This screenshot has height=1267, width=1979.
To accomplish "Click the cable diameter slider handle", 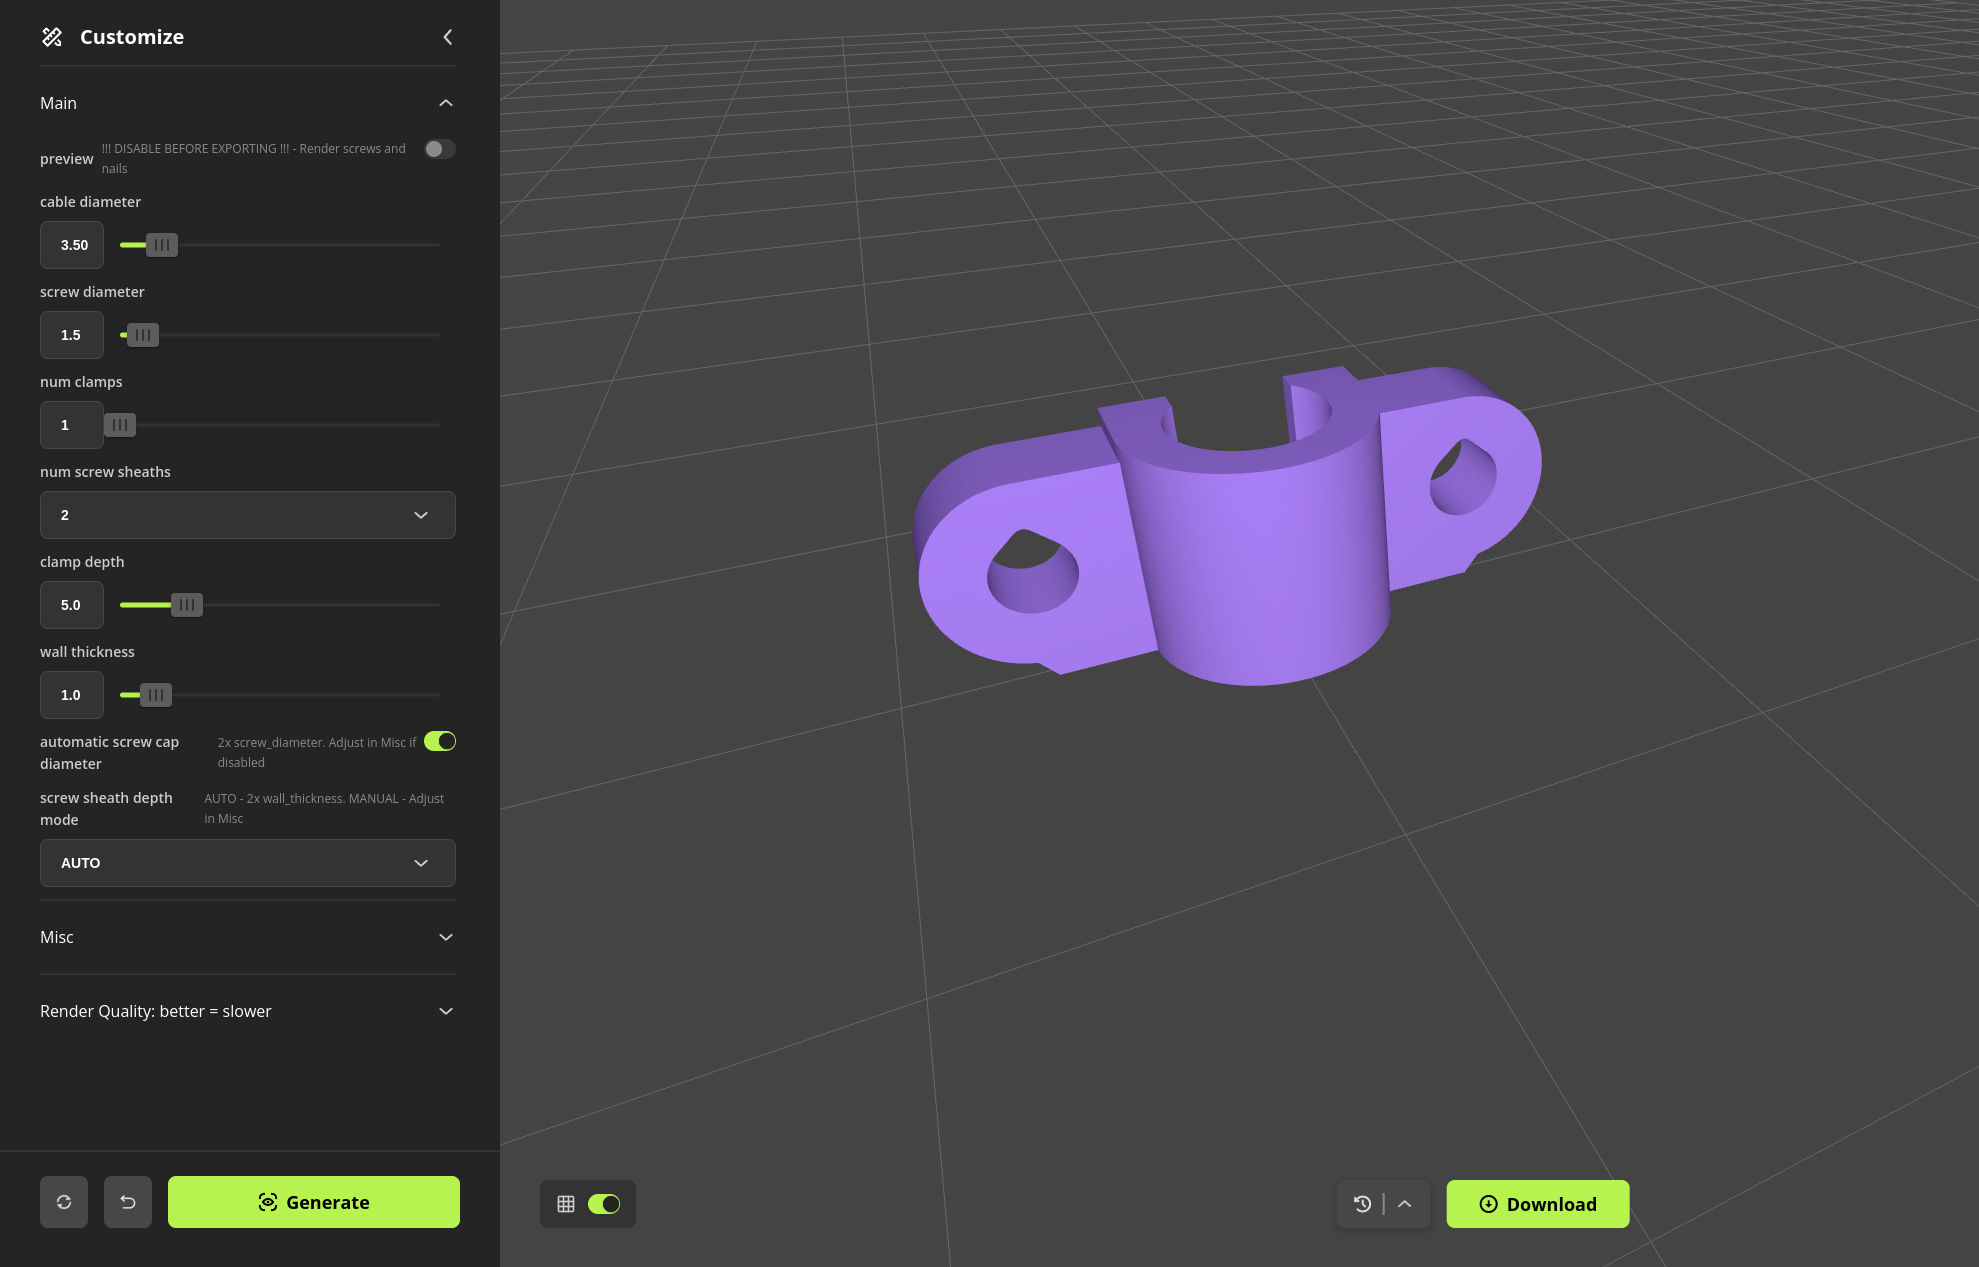I will coord(162,245).
